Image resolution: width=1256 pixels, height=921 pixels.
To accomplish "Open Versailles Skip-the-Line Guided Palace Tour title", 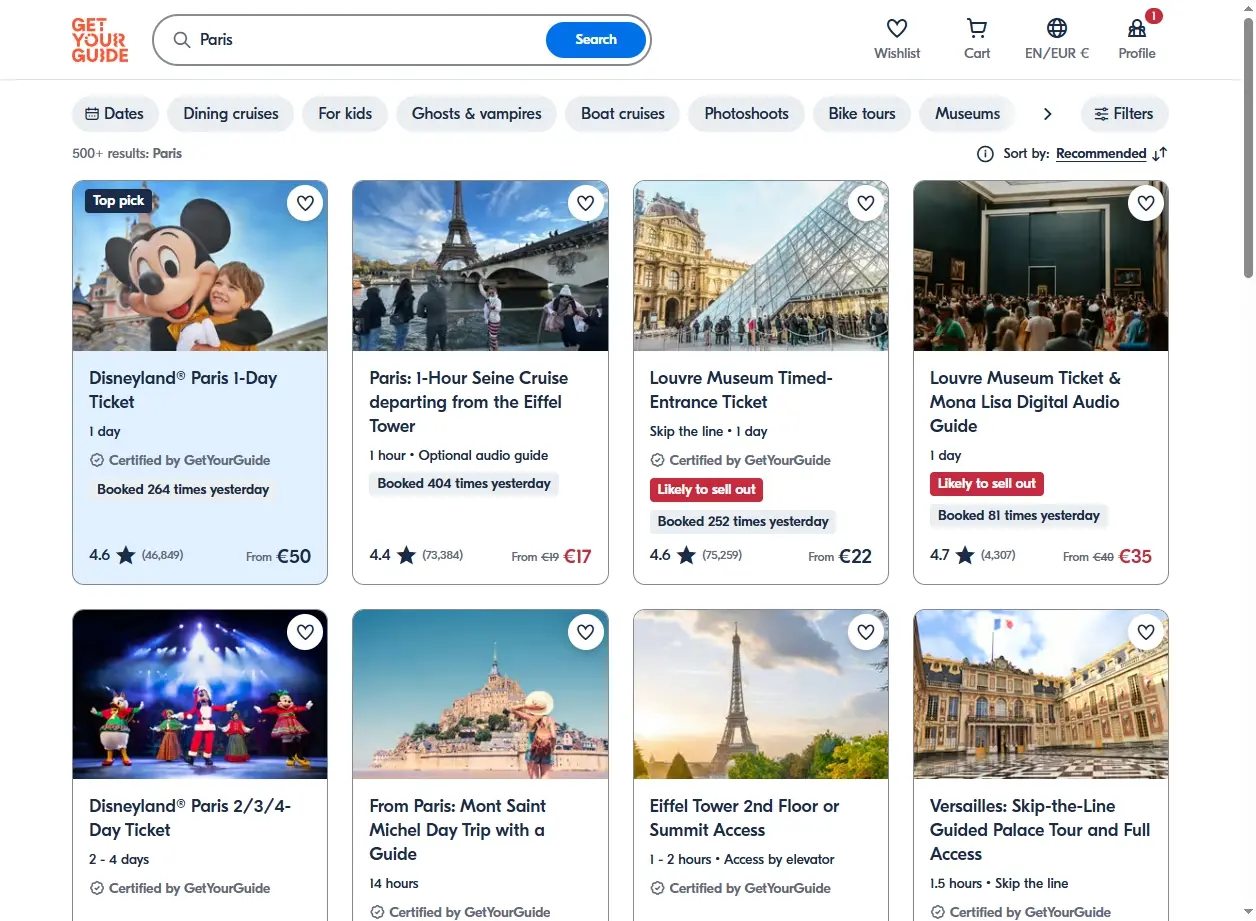I will pyautogui.click(x=1040, y=830).
